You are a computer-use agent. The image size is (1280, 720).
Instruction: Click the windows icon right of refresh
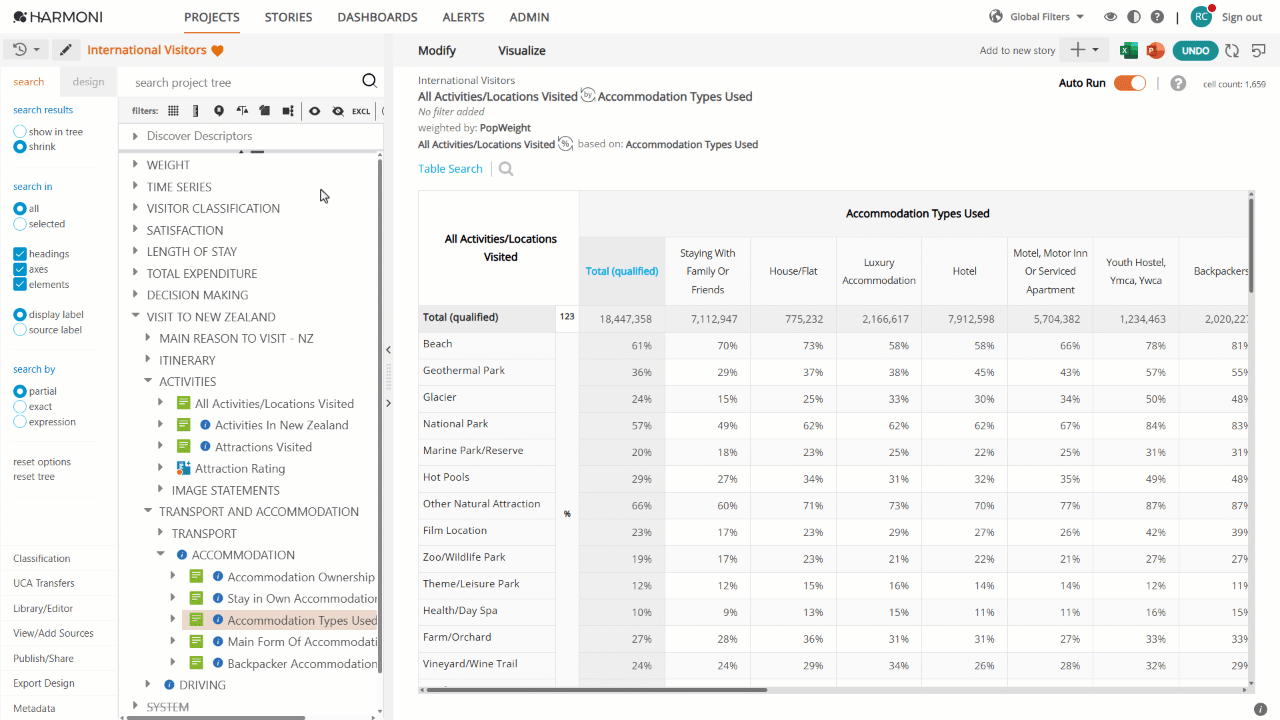pyautogui.click(x=1258, y=50)
